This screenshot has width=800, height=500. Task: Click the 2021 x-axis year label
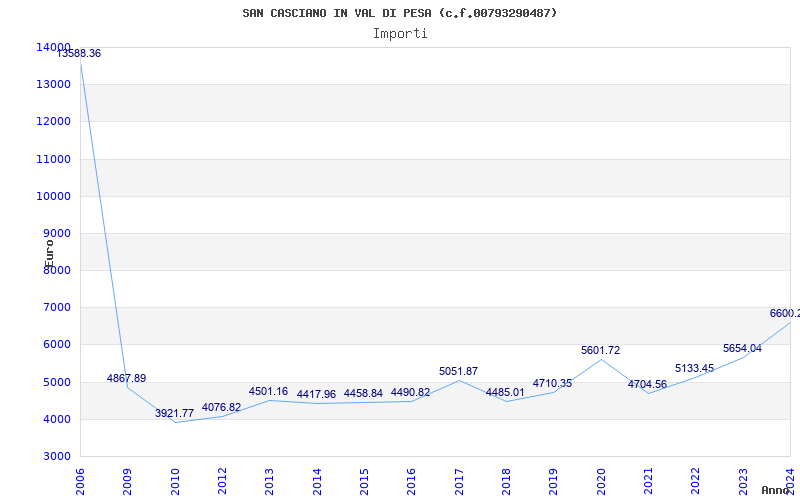(x=648, y=482)
